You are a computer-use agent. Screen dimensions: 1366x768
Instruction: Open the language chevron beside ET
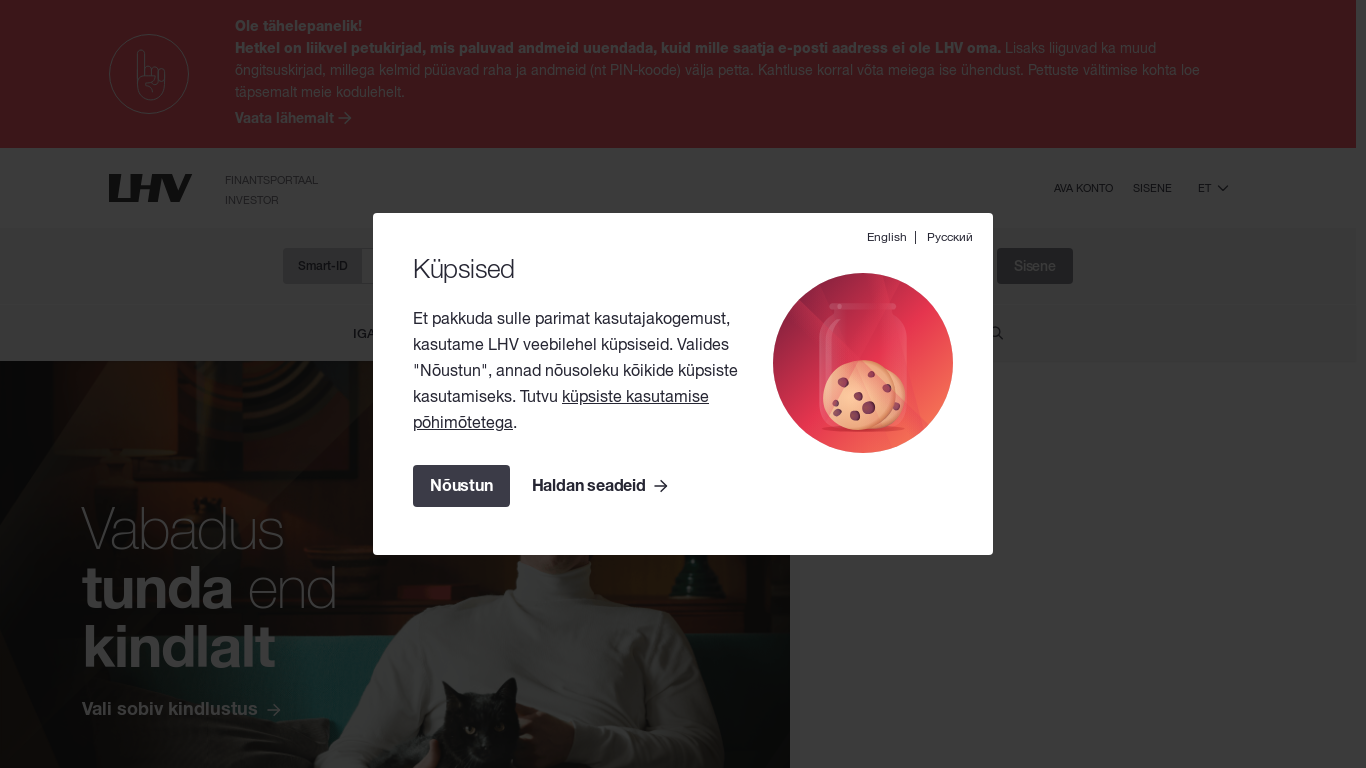click(x=1223, y=188)
